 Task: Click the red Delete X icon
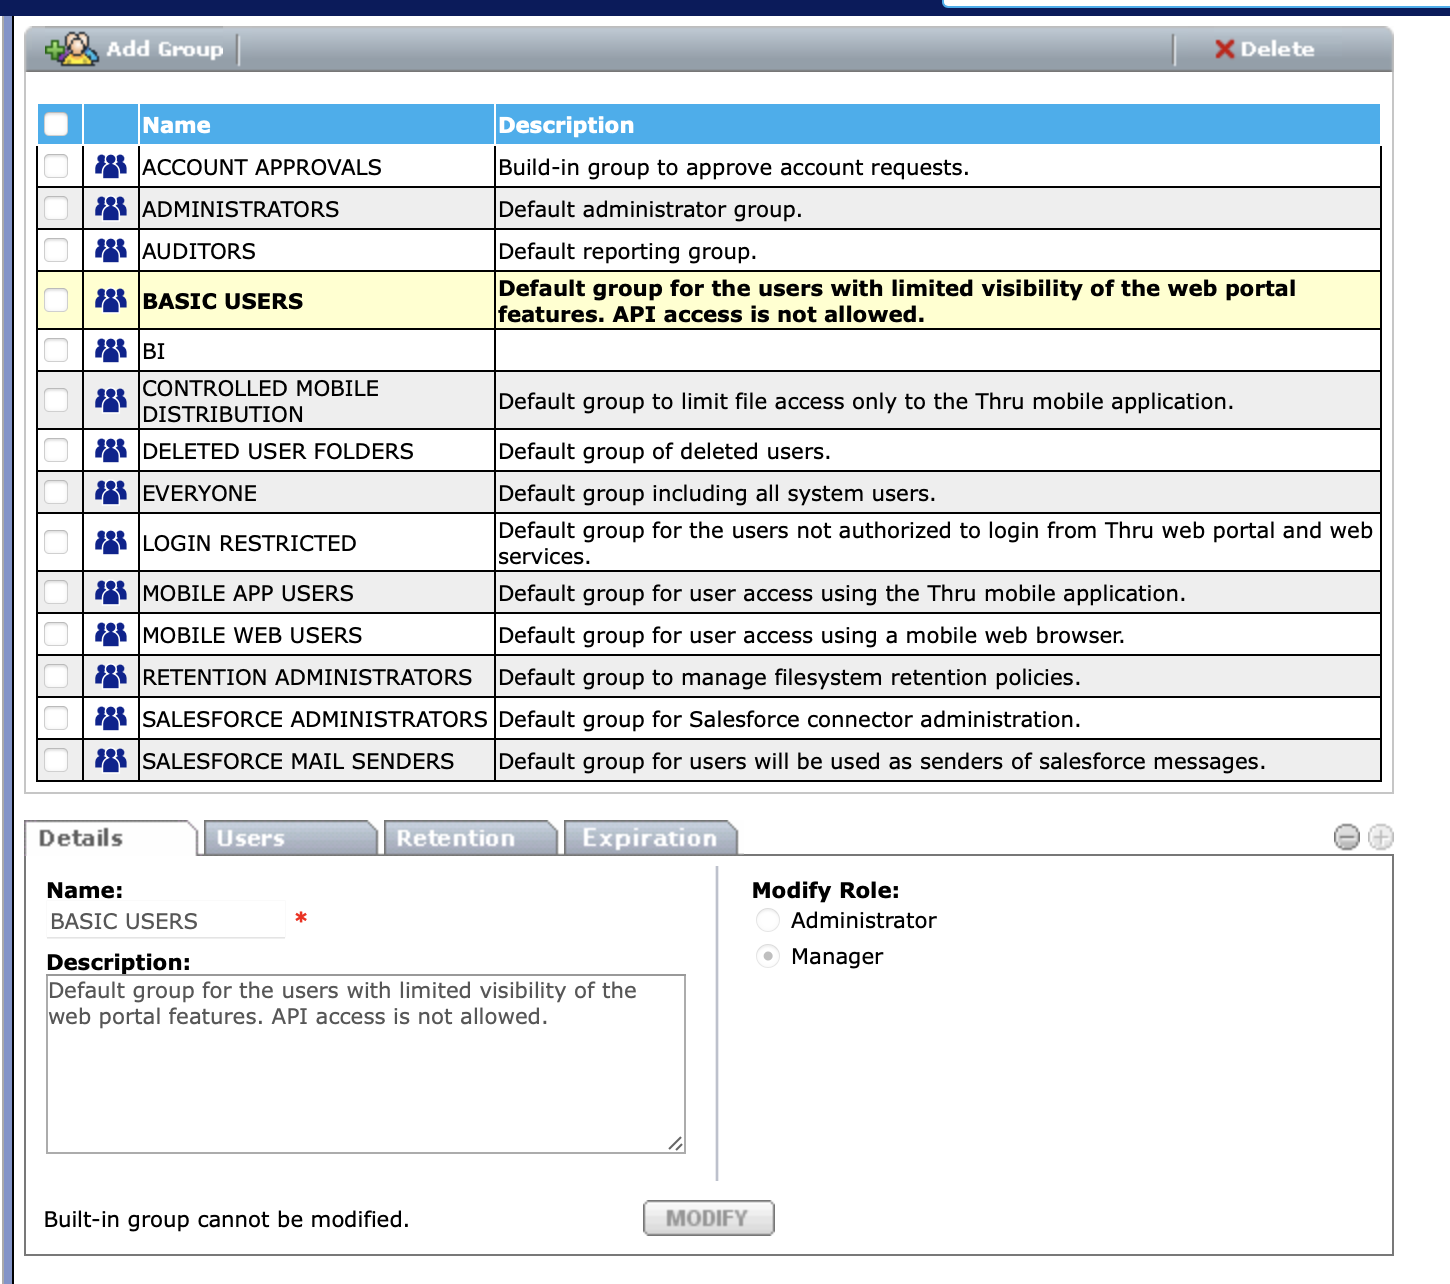coord(1224,49)
